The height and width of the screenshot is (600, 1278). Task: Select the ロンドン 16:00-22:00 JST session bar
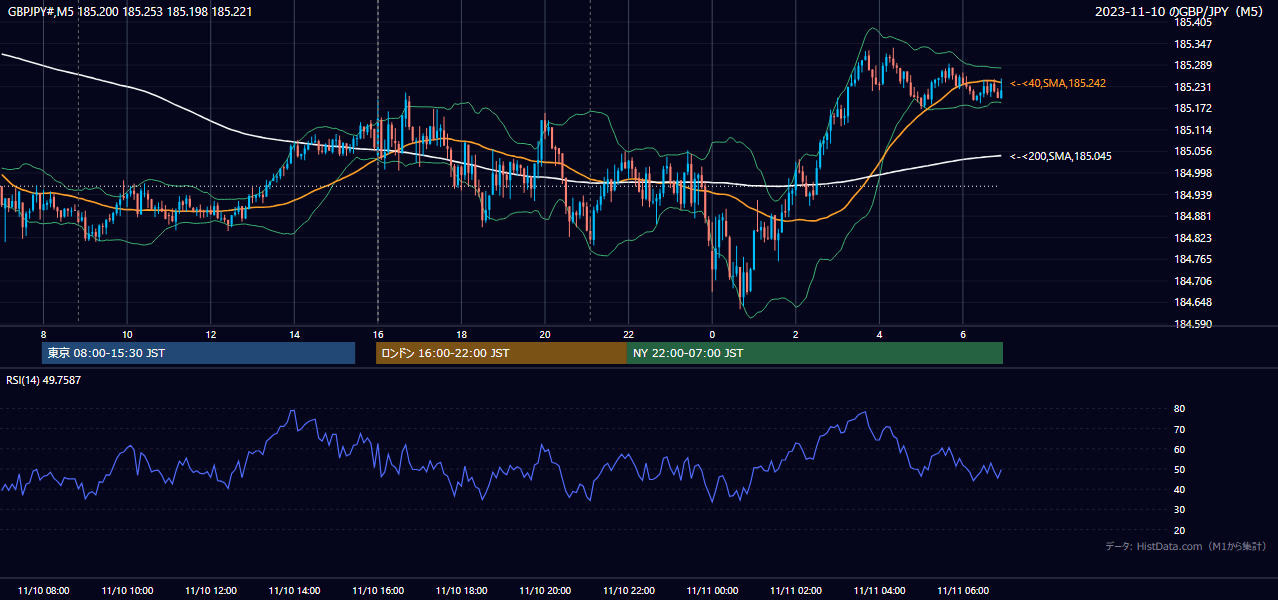(501, 353)
